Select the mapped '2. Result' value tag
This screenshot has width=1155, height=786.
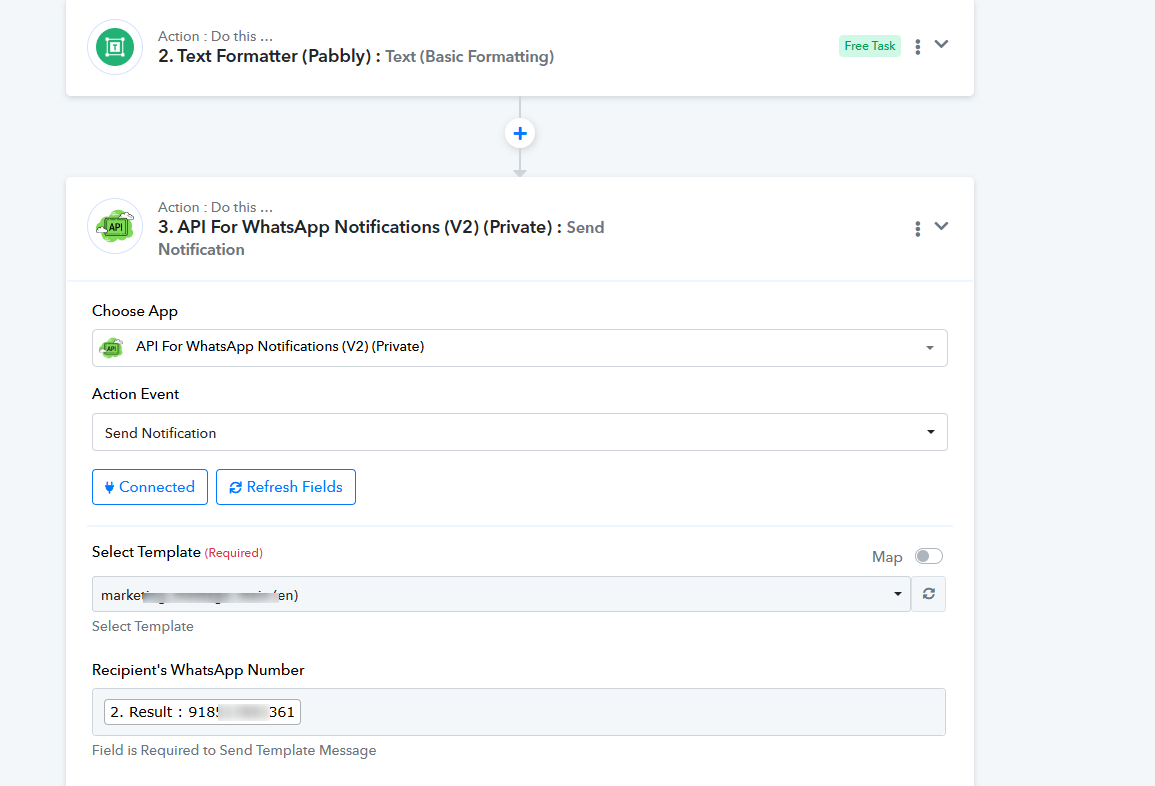coord(203,712)
